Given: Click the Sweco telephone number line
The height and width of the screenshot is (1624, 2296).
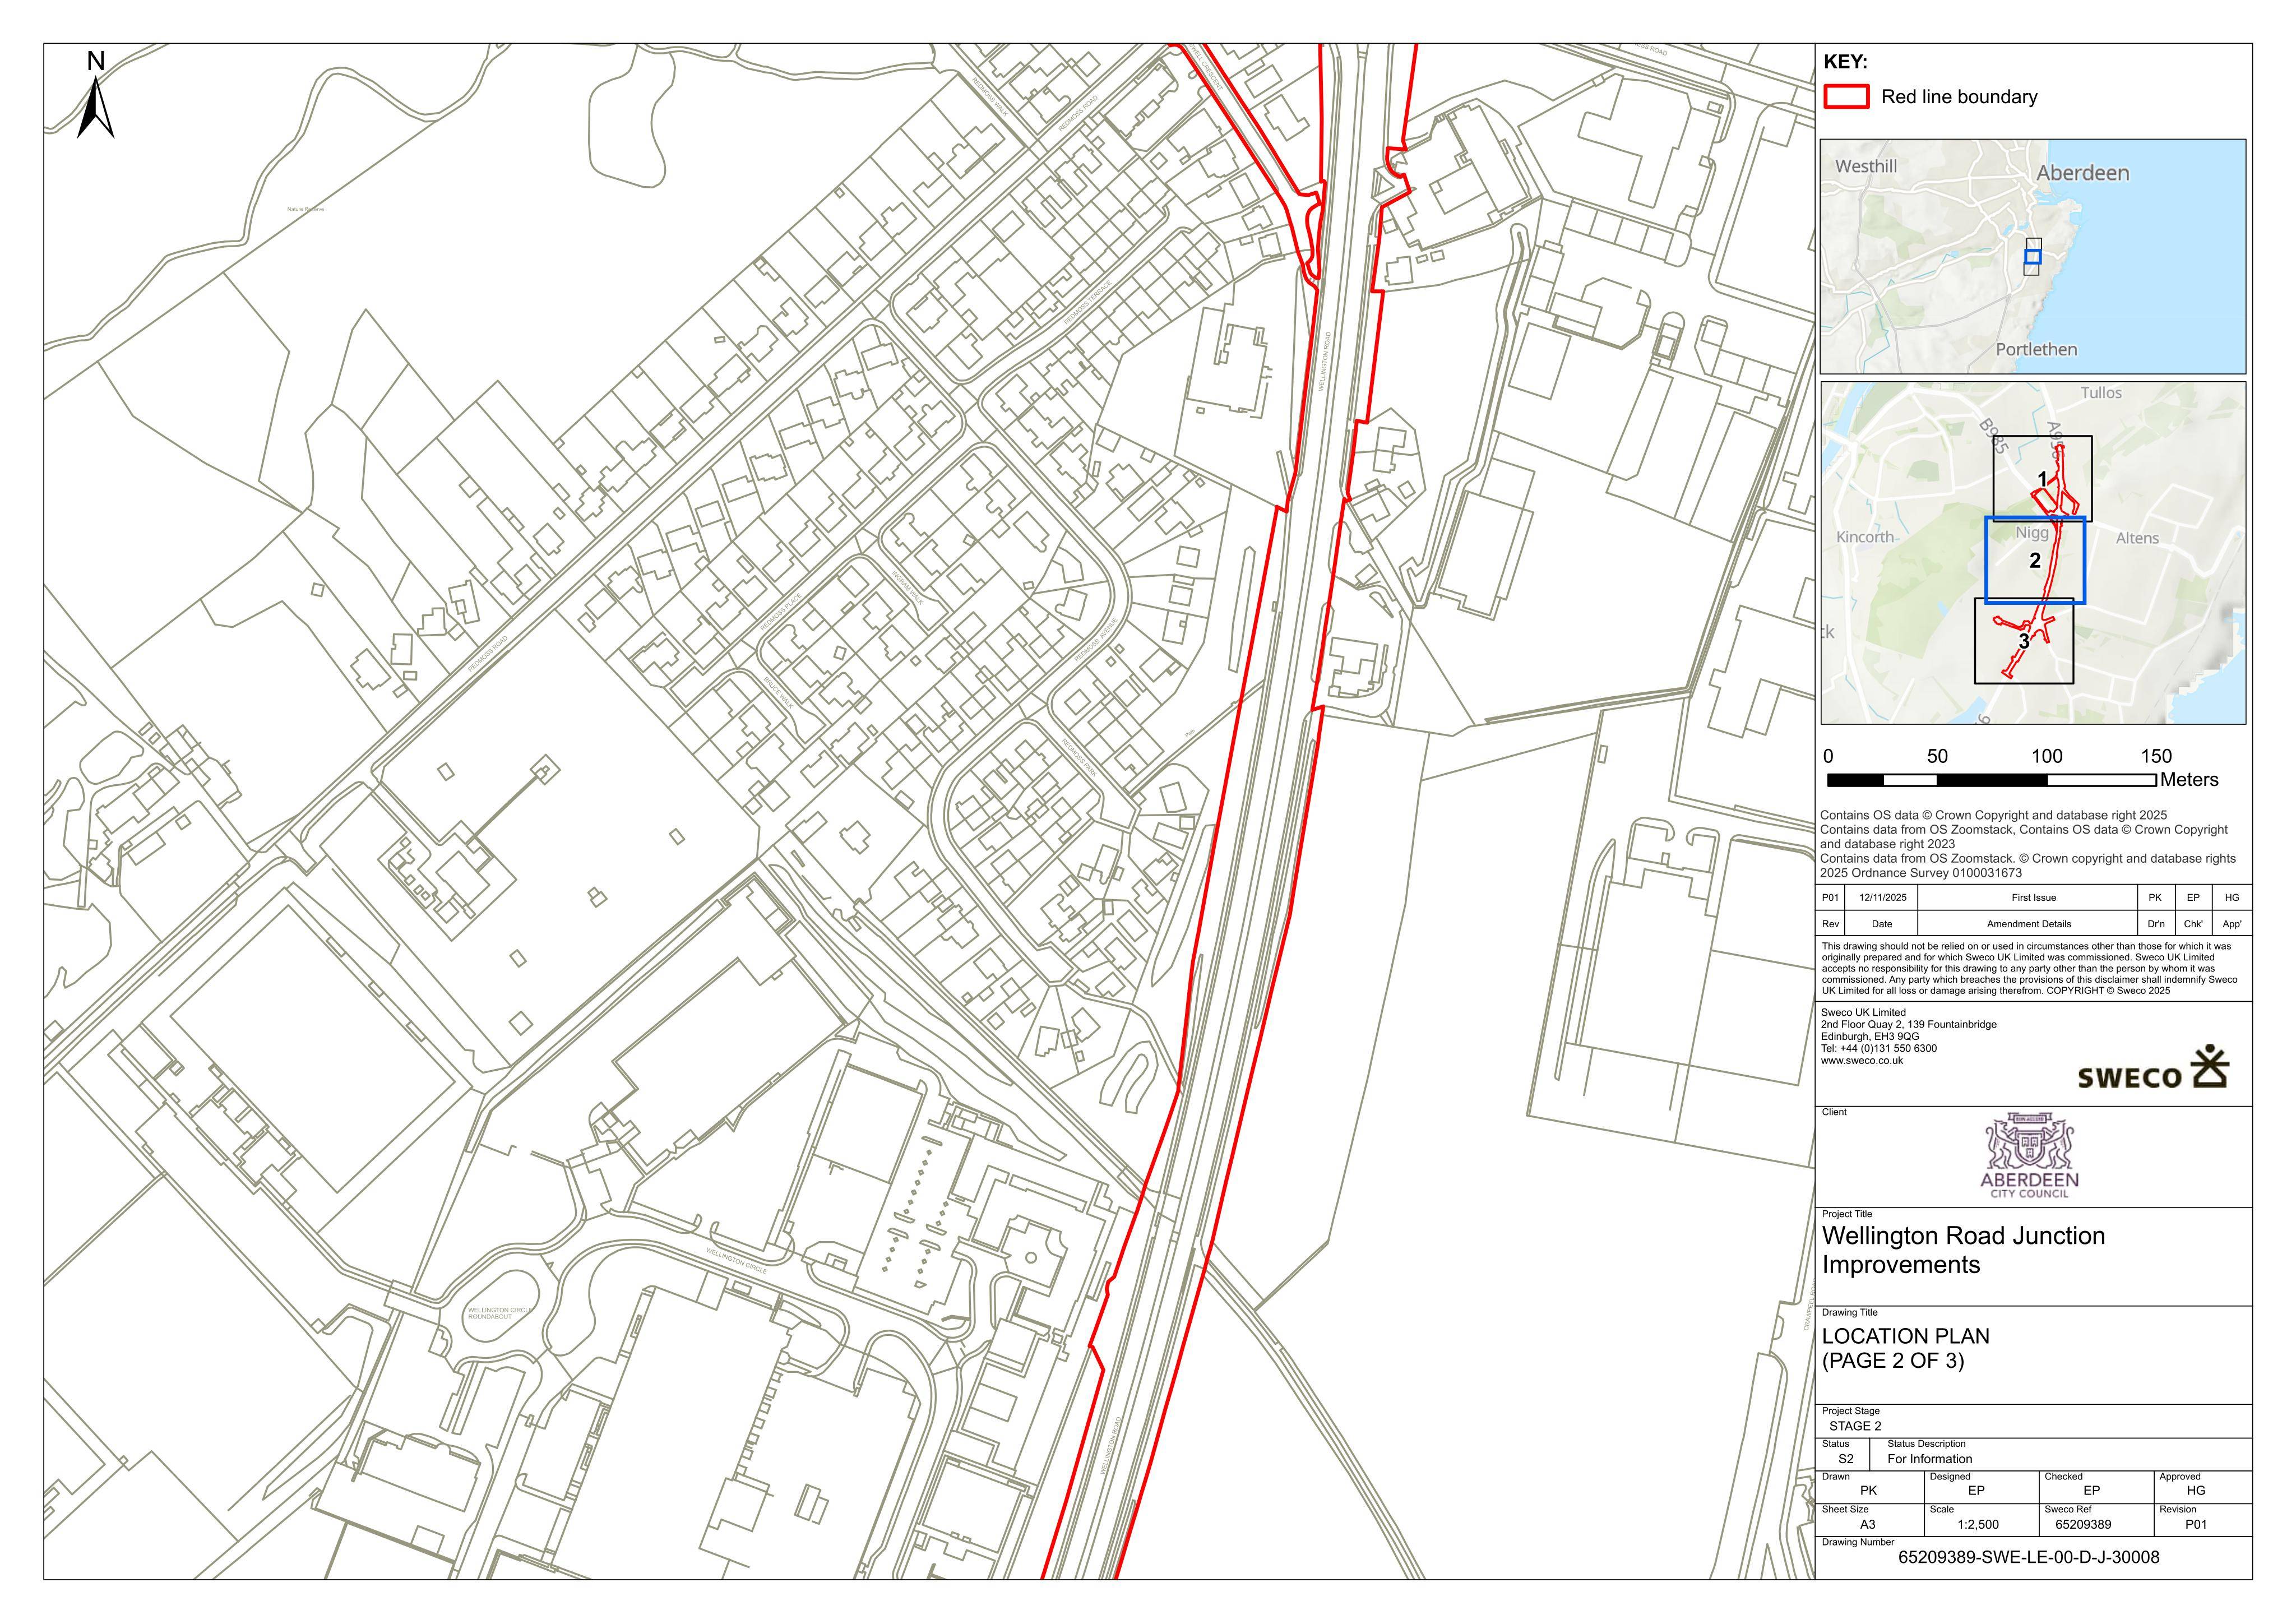Looking at the screenshot, I should pyautogui.click(x=1879, y=1049).
